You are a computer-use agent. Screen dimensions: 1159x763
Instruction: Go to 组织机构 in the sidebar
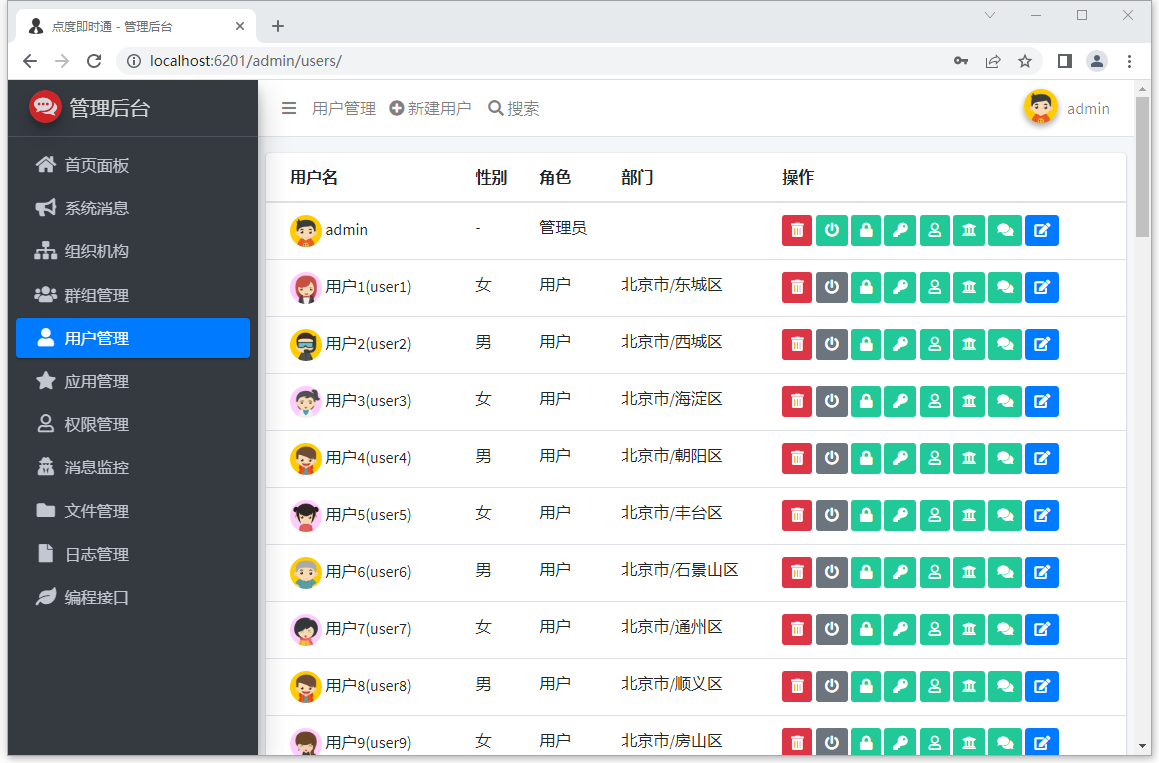[133, 251]
